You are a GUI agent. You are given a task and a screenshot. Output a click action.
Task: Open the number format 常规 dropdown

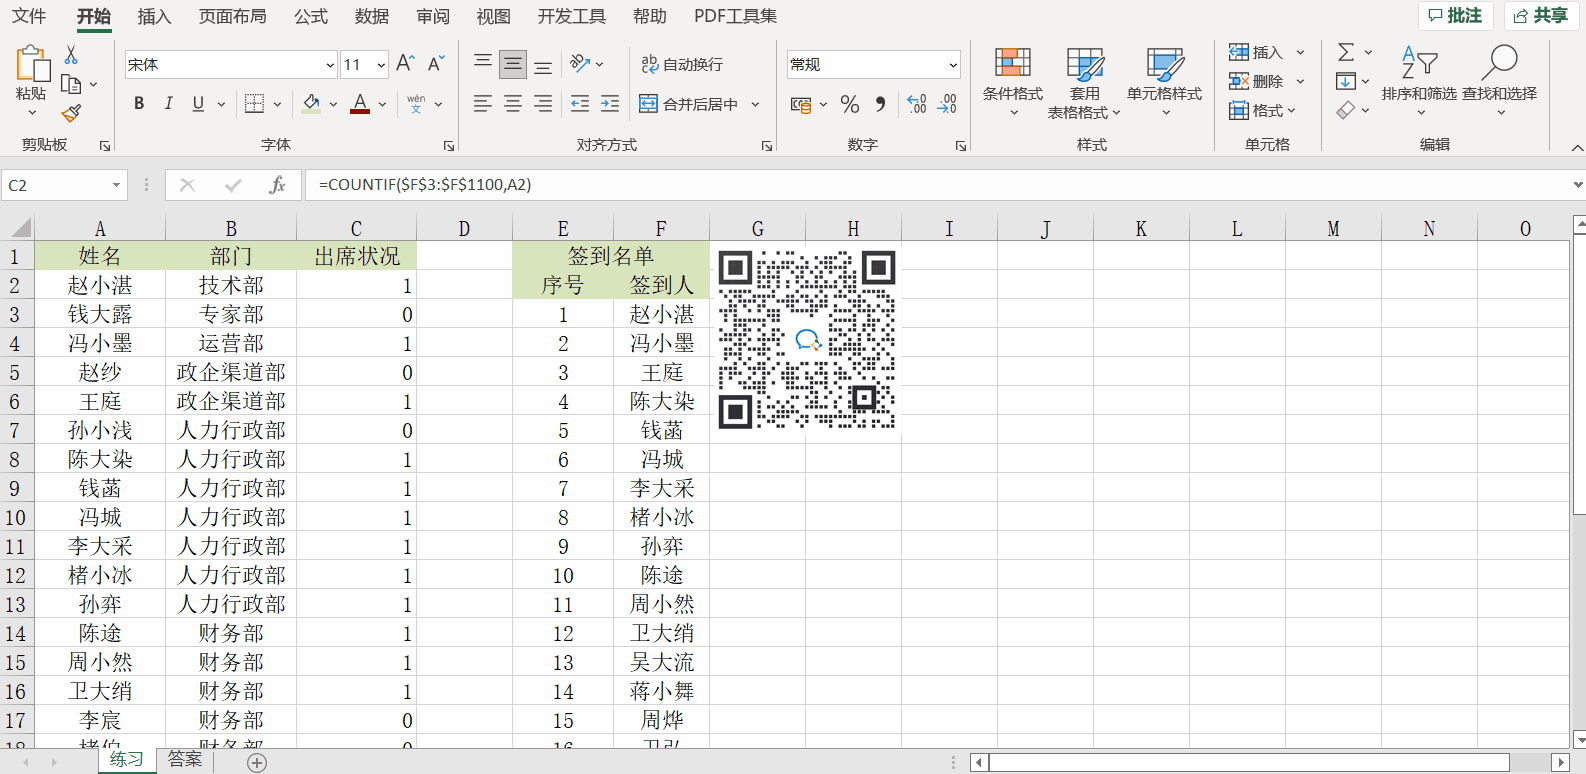(x=953, y=65)
